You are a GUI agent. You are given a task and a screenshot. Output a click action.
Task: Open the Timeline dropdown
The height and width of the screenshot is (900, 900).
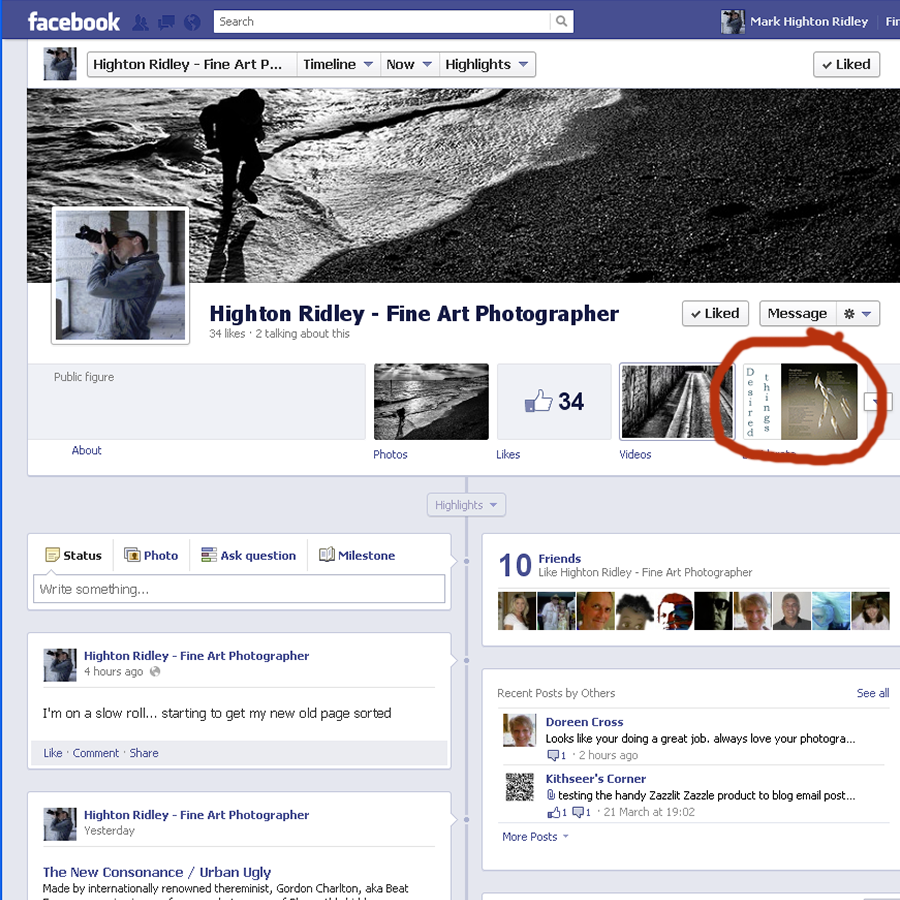click(x=338, y=64)
